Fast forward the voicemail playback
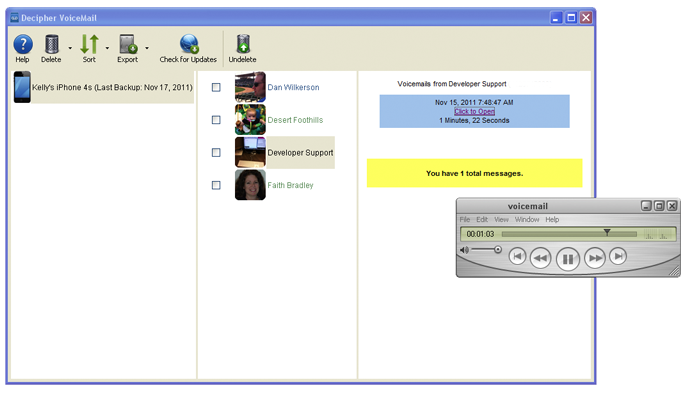 coord(595,258)
